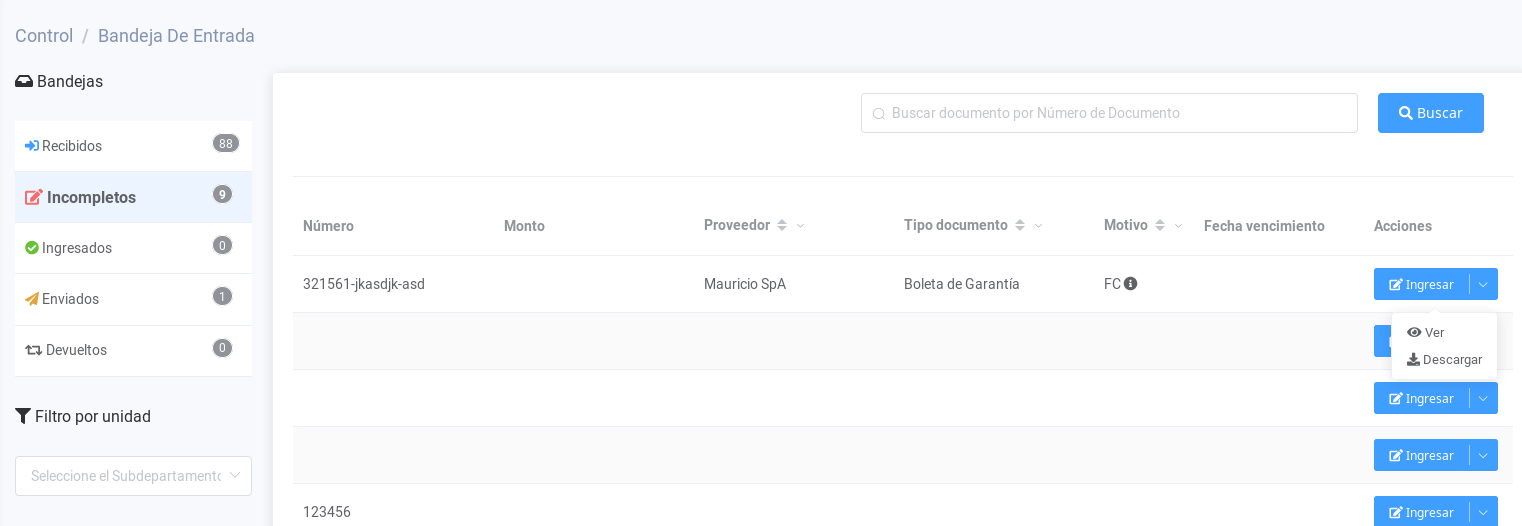Click the document number search field
1522x526 pixels.
click(x=1110, y=113)
